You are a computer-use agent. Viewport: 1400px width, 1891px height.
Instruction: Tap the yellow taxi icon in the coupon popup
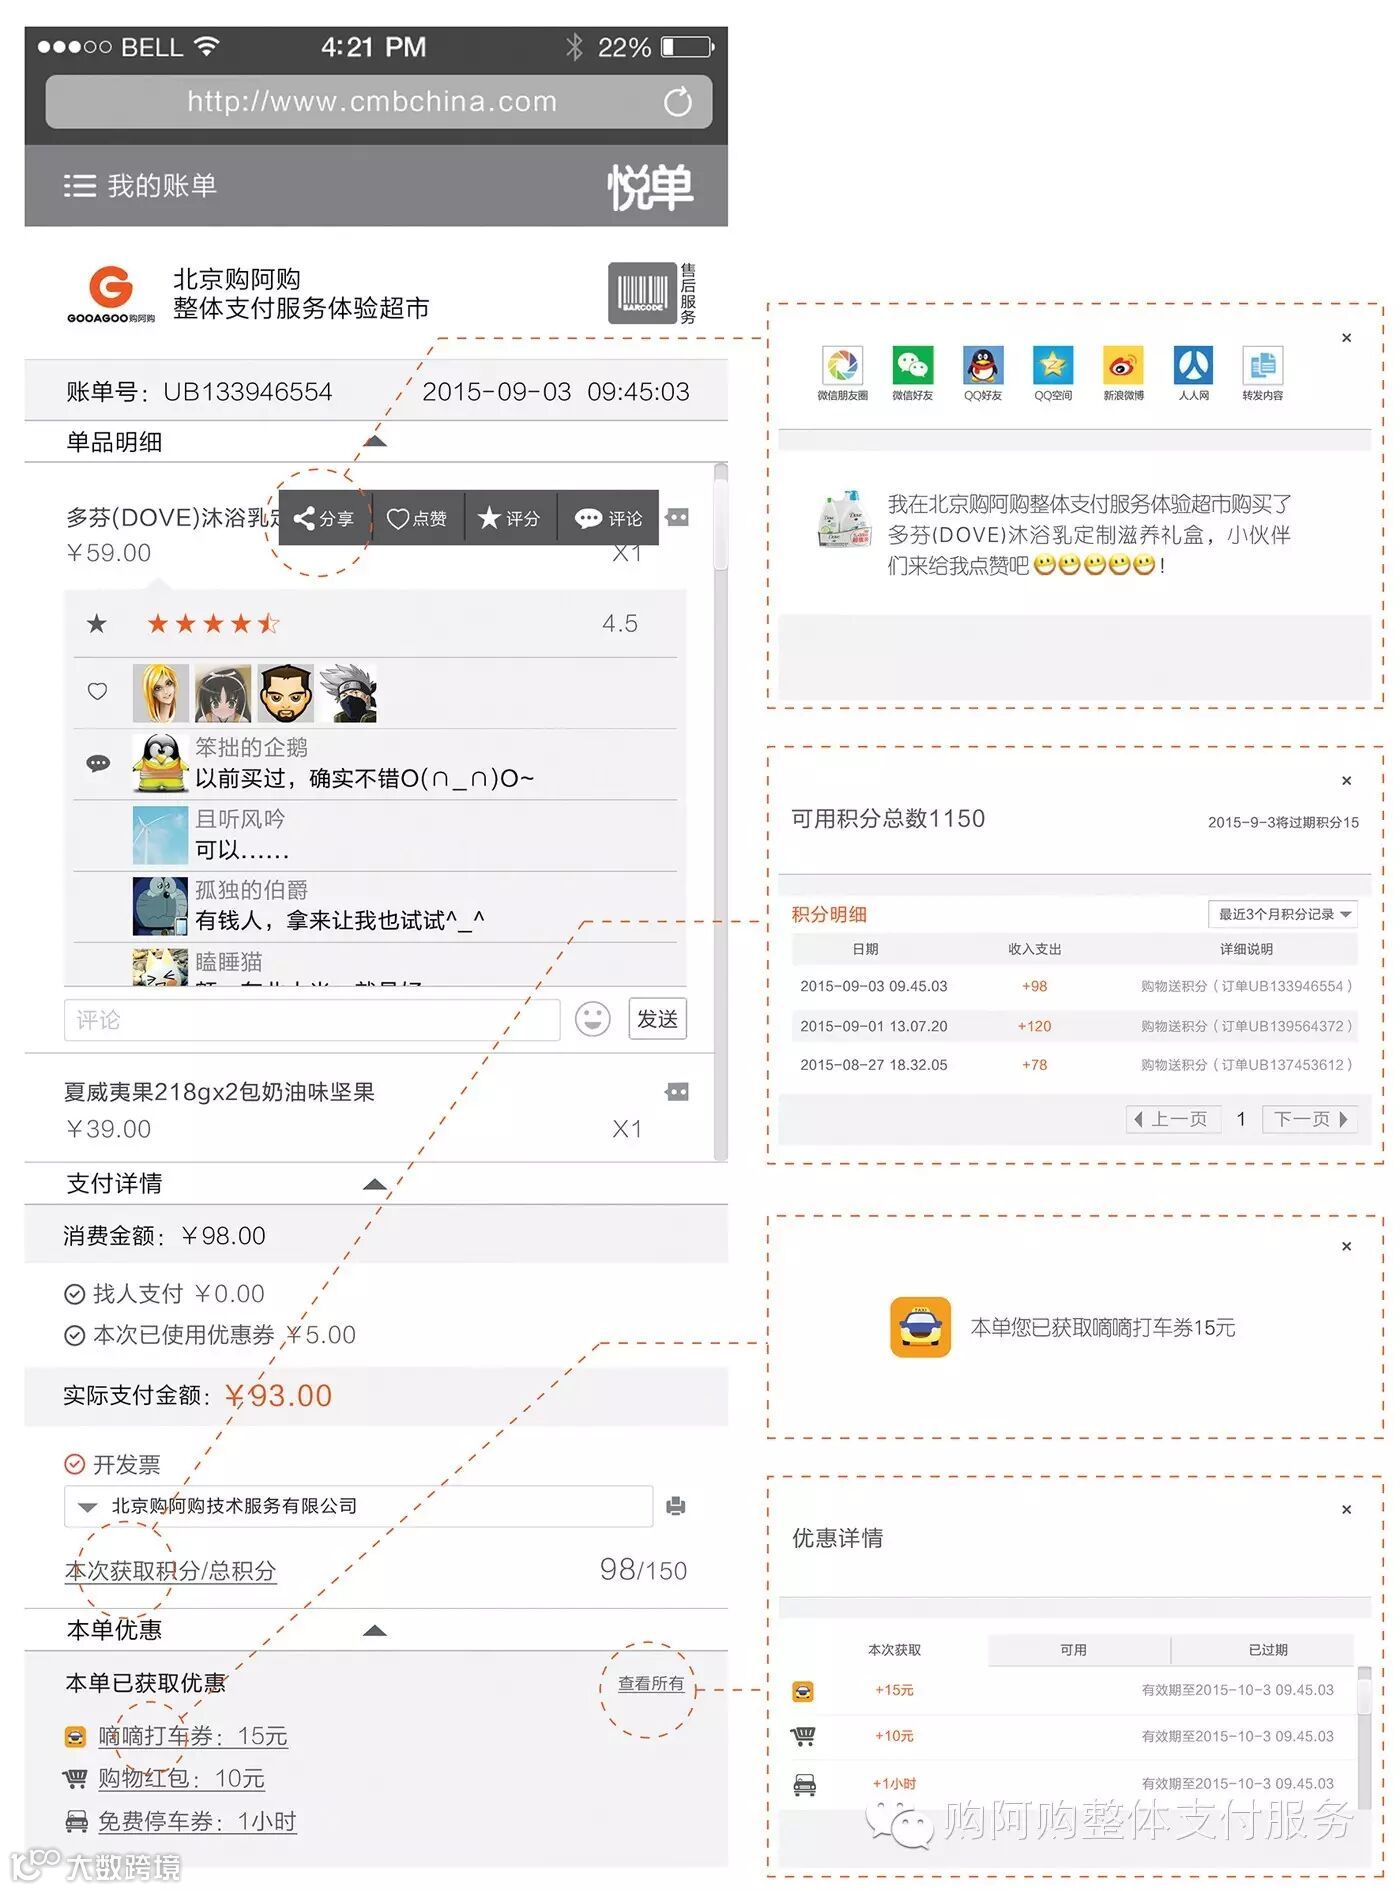920,1327
